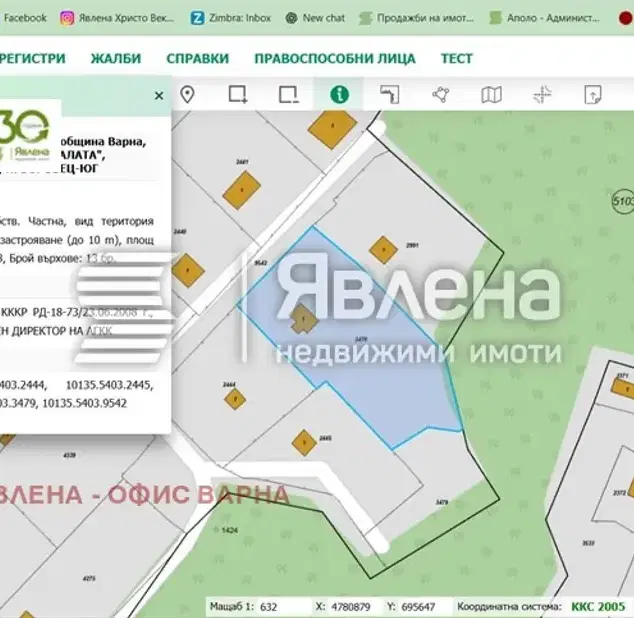The width and height of the screenshot is (634, 618).
Task: Click road parcel label 9542
Action: 261,263
